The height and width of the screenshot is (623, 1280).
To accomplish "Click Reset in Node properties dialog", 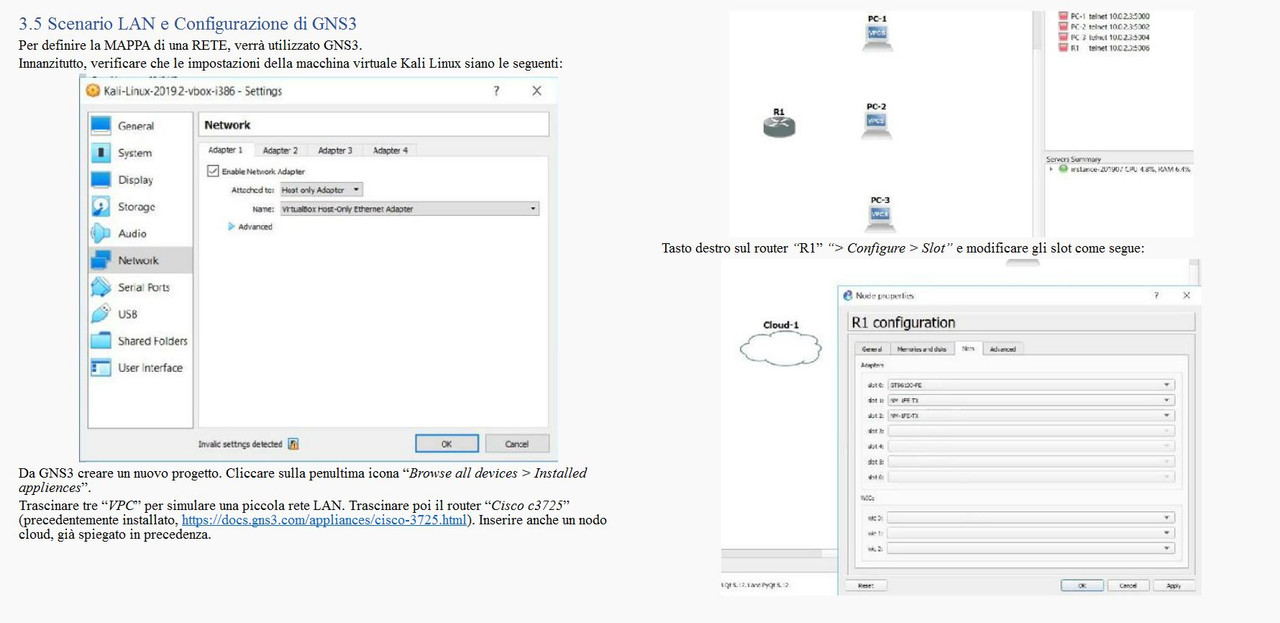I will coord(866,585).
